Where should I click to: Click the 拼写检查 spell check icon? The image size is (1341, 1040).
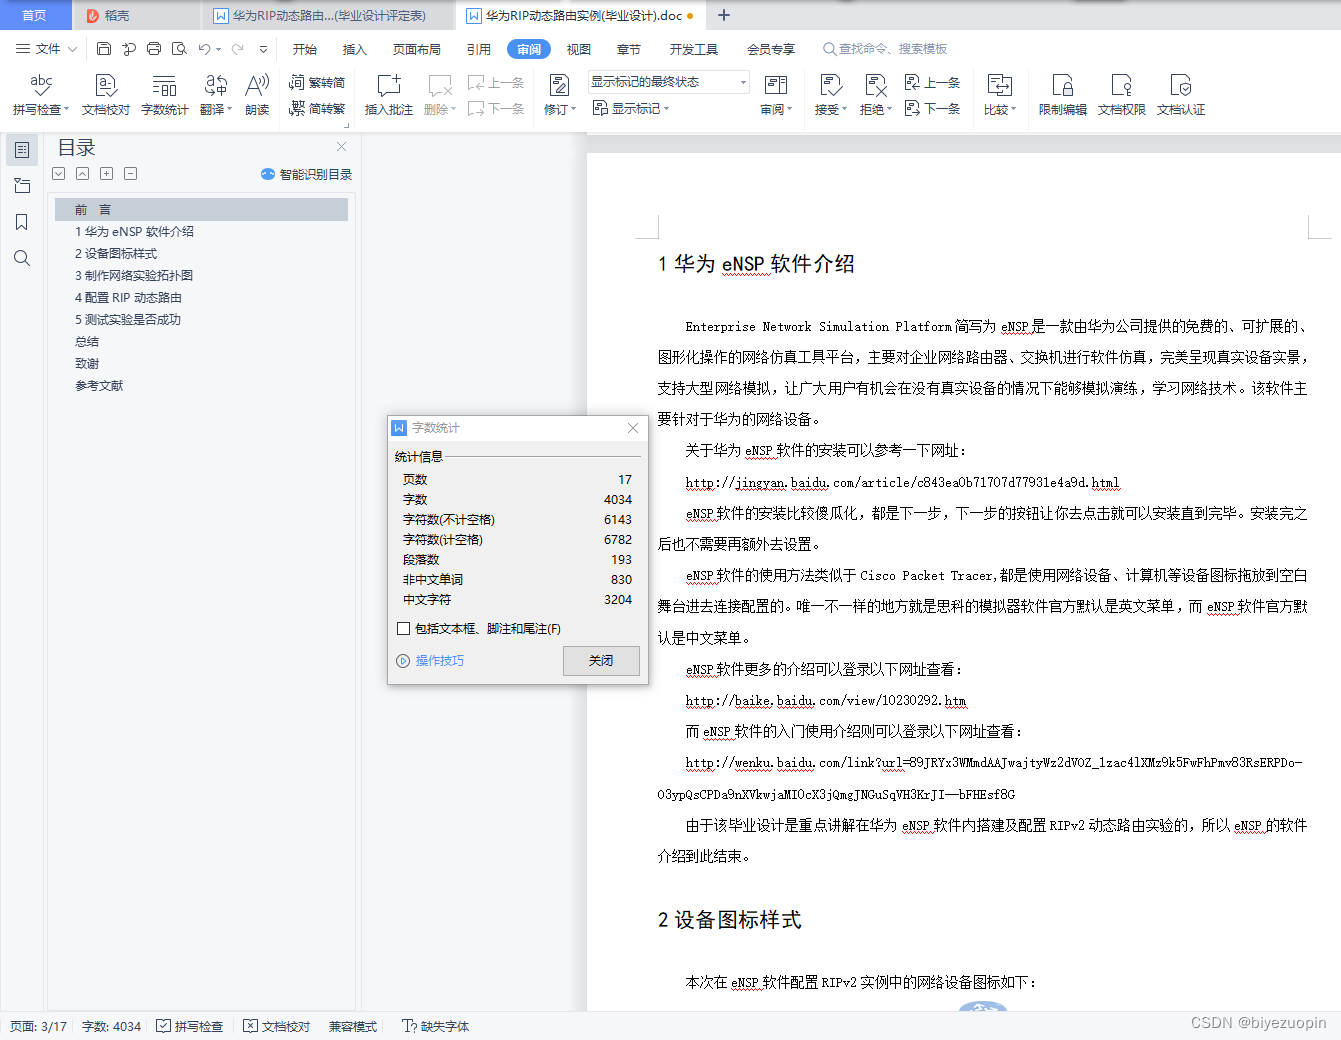(x=40, y=95)
